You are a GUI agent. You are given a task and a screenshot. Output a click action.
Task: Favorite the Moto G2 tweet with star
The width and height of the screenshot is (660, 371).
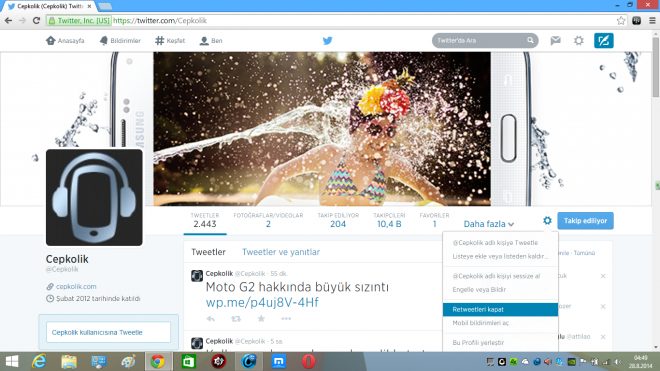[x=261, y=318]
